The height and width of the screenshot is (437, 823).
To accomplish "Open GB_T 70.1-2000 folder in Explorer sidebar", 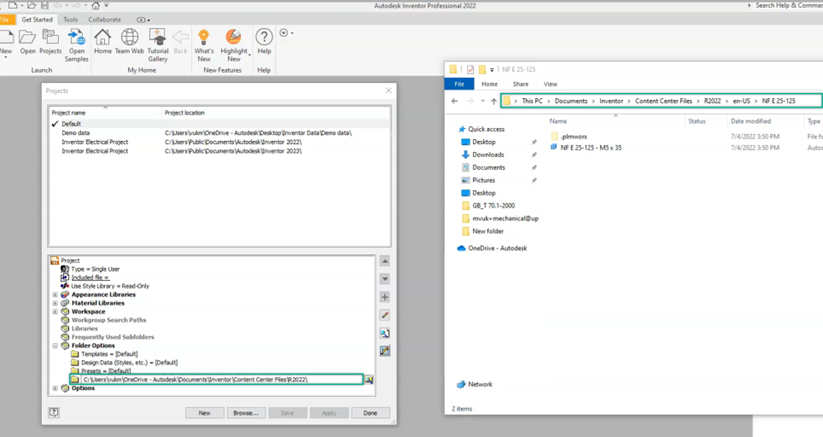I will tap(488, 206).
